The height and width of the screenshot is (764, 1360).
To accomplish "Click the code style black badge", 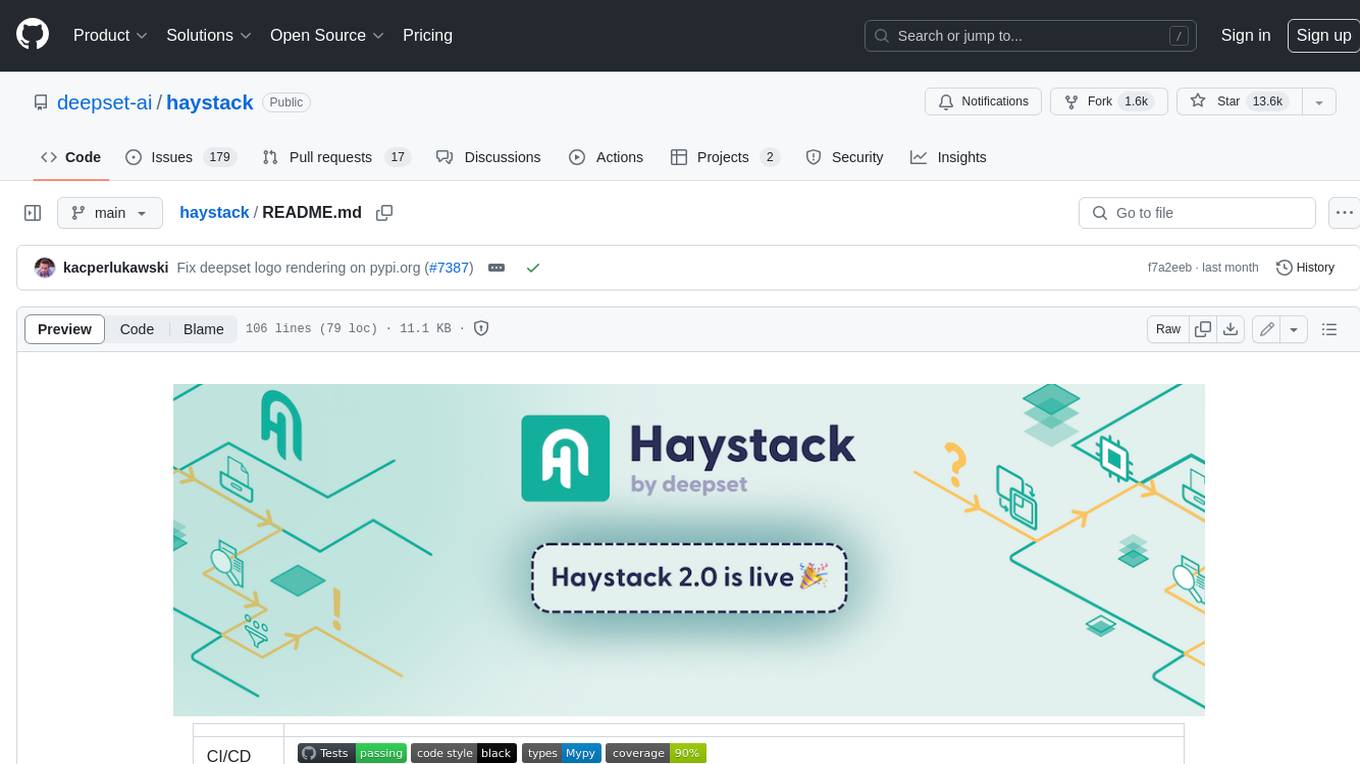I will click(463, 753).
